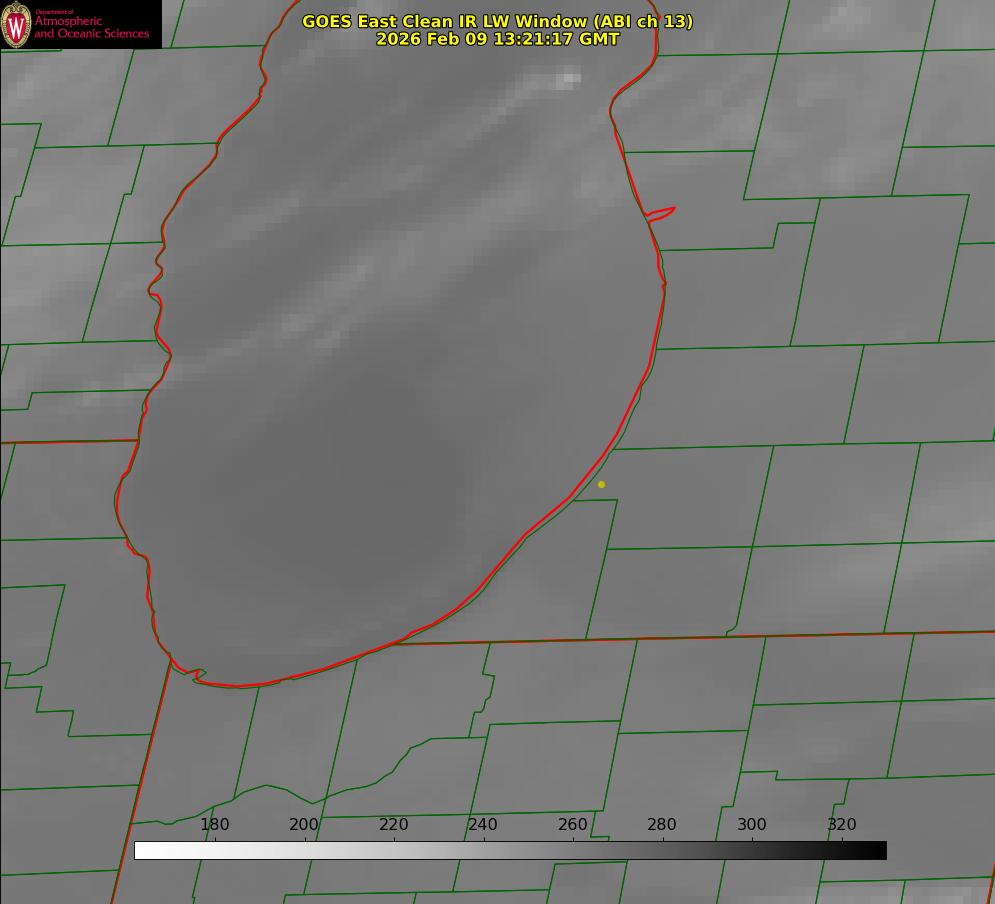Click the UW Atmospheric and Oceanic Sciences logo
995x904 pixels.
[81, 24]
